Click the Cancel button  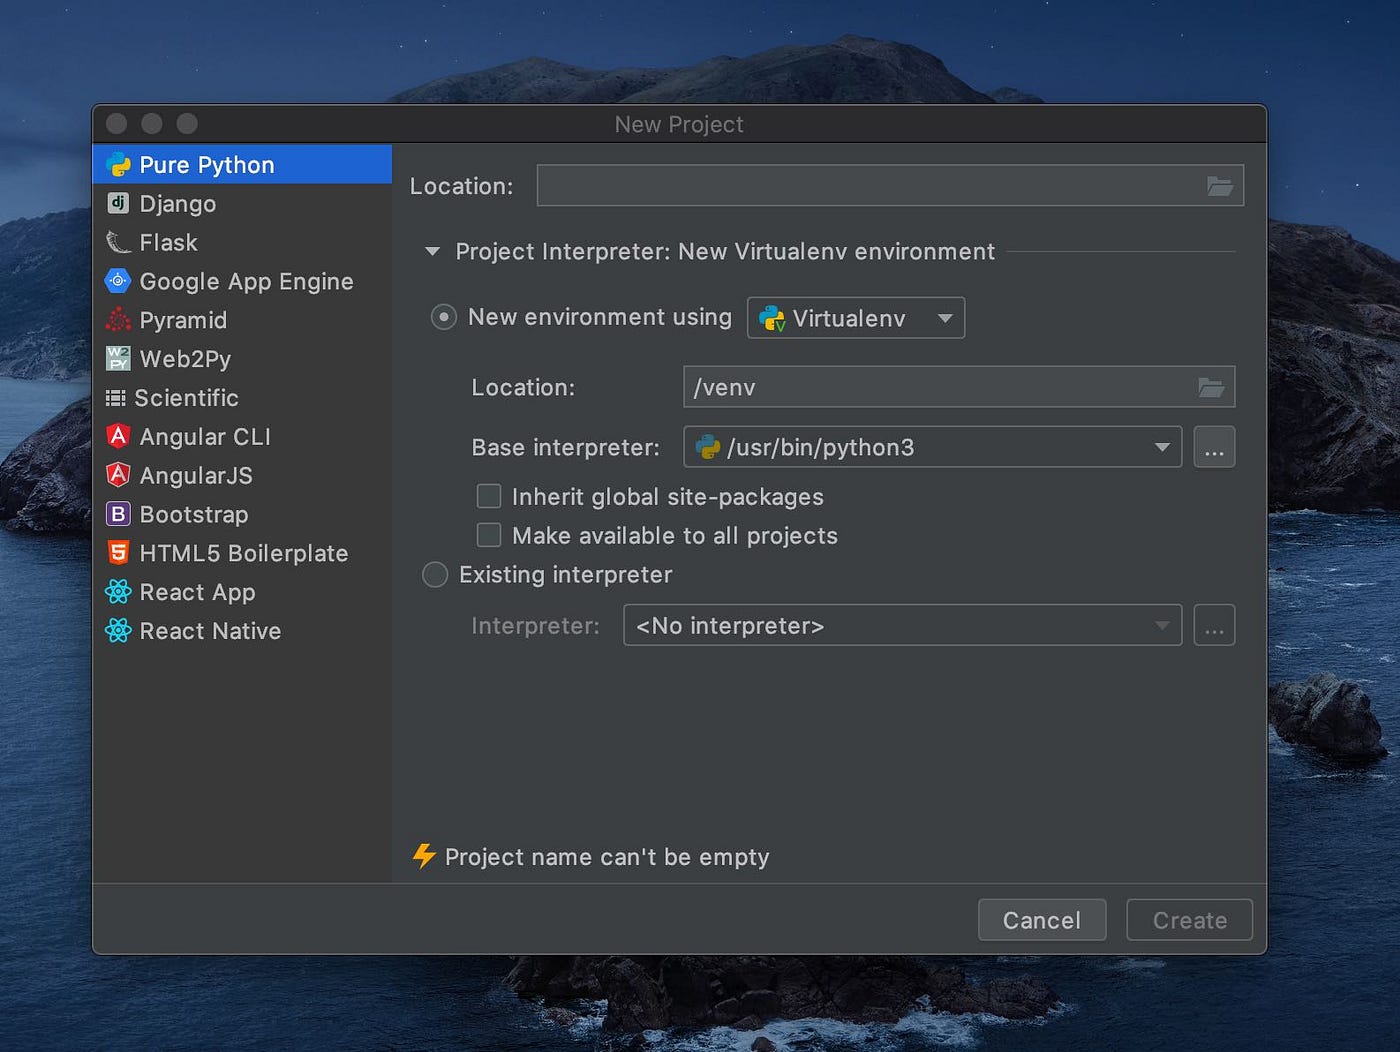(x=1042, y=920)
